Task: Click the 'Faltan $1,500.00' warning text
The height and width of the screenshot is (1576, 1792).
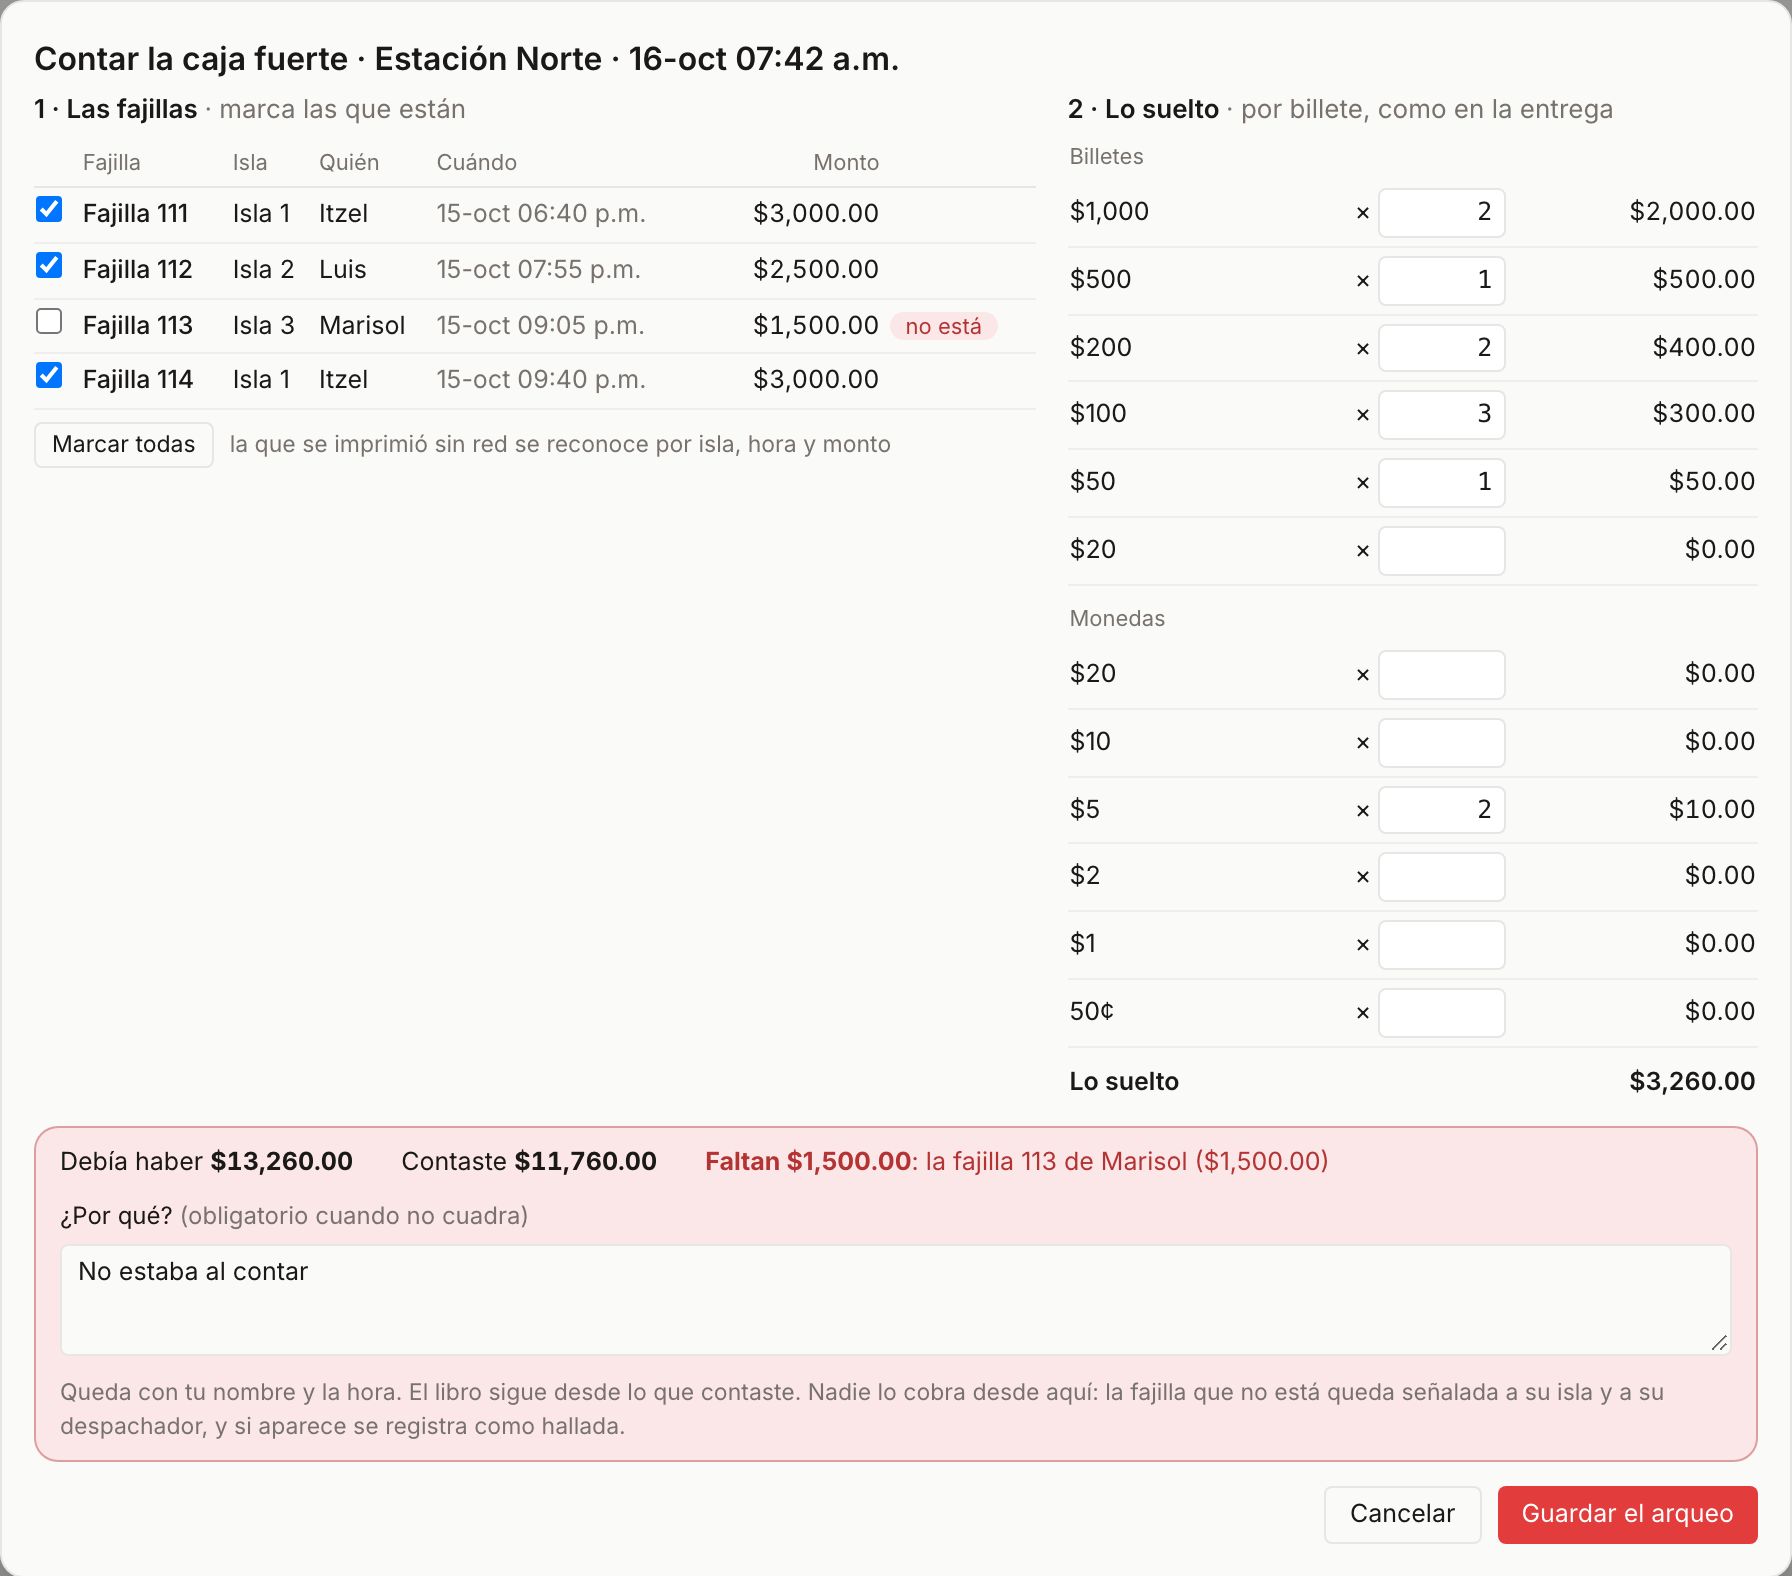Action: [x=808, y=1161]
